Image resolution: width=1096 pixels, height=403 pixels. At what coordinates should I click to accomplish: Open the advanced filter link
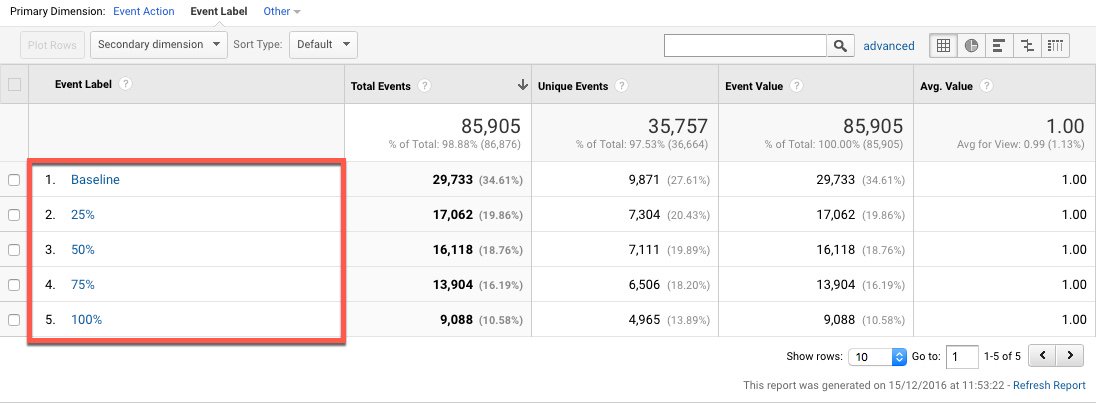[x=888, y=46]
